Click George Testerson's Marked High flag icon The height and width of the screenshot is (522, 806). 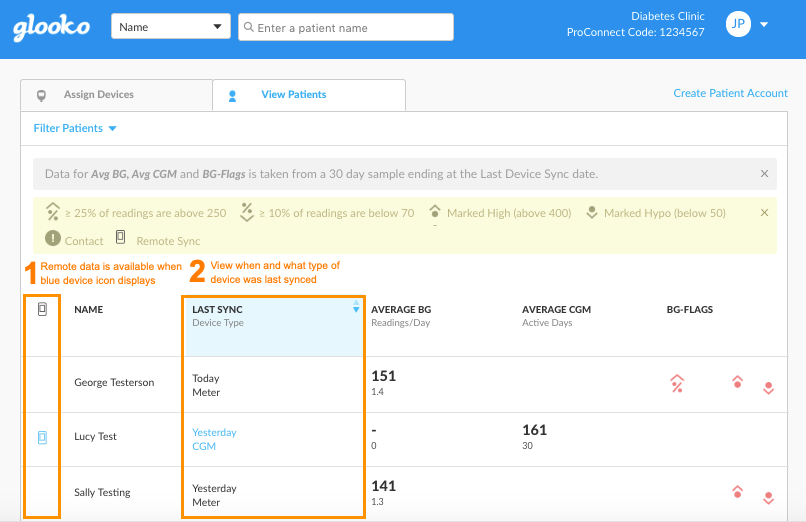(737, 382)
